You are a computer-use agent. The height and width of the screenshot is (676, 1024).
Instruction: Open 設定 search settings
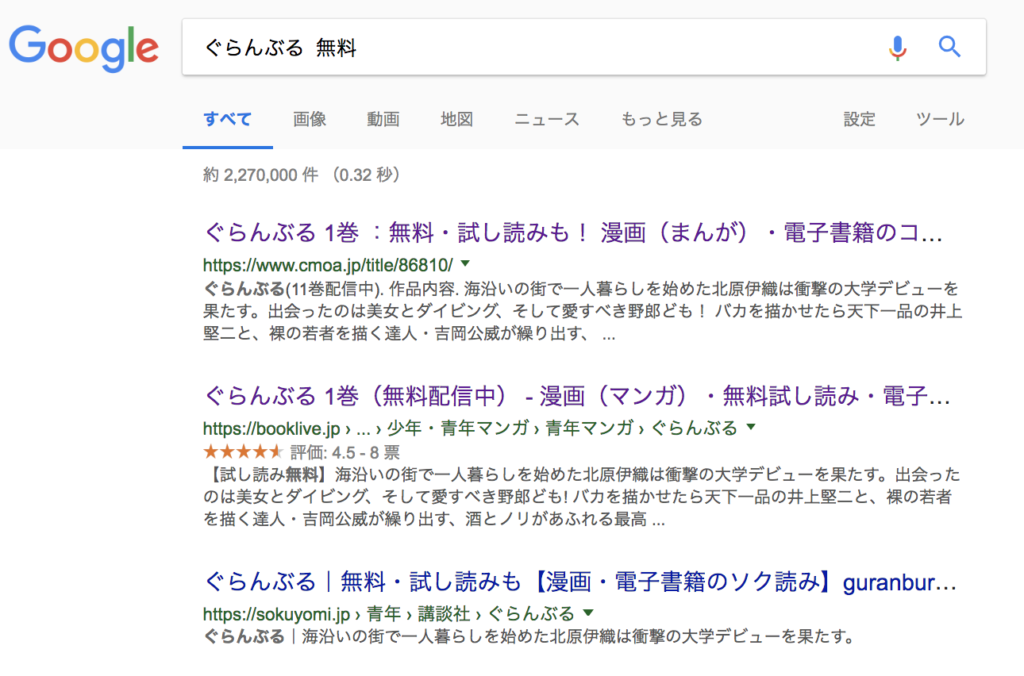tap(859, 119)
